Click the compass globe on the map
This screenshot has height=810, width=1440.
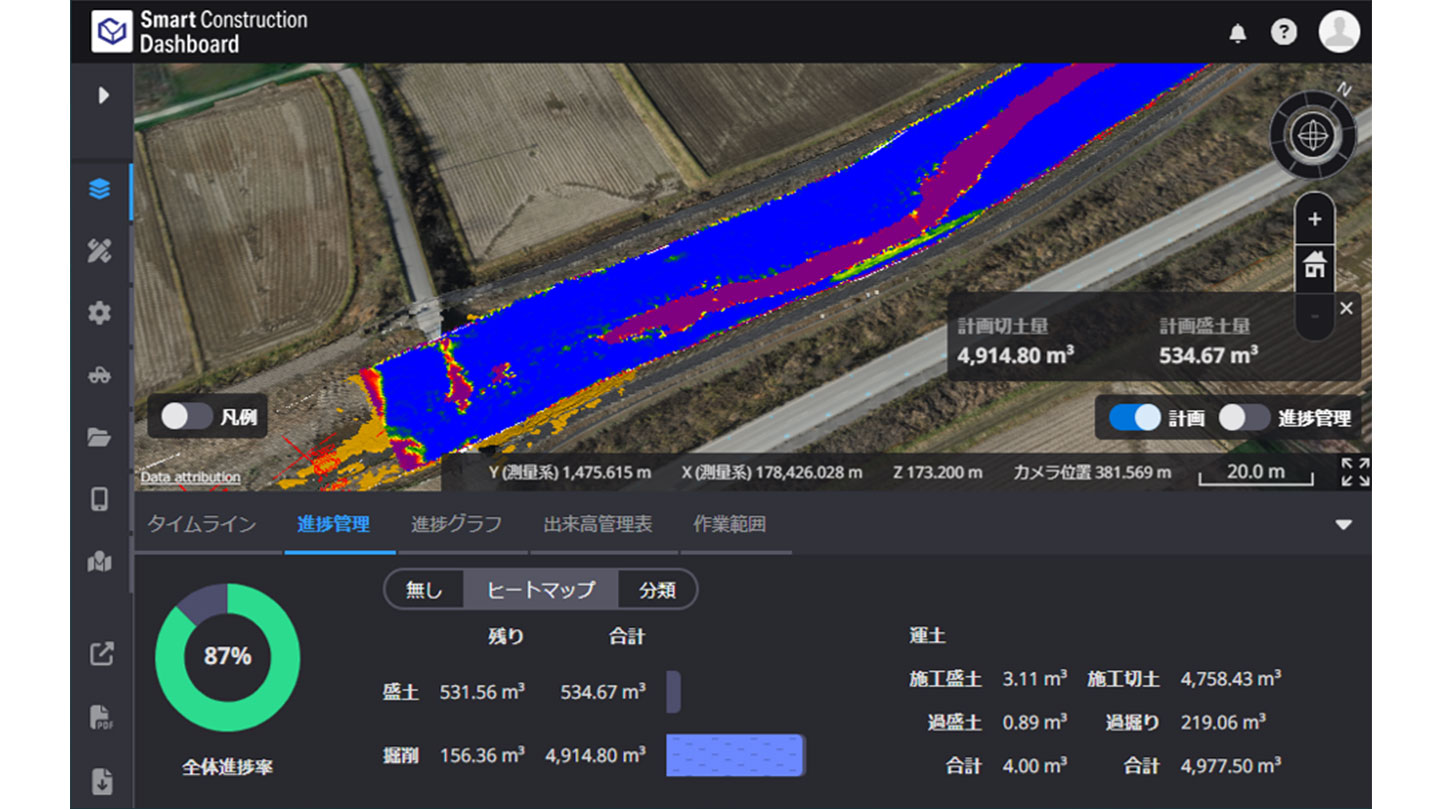1312,135
